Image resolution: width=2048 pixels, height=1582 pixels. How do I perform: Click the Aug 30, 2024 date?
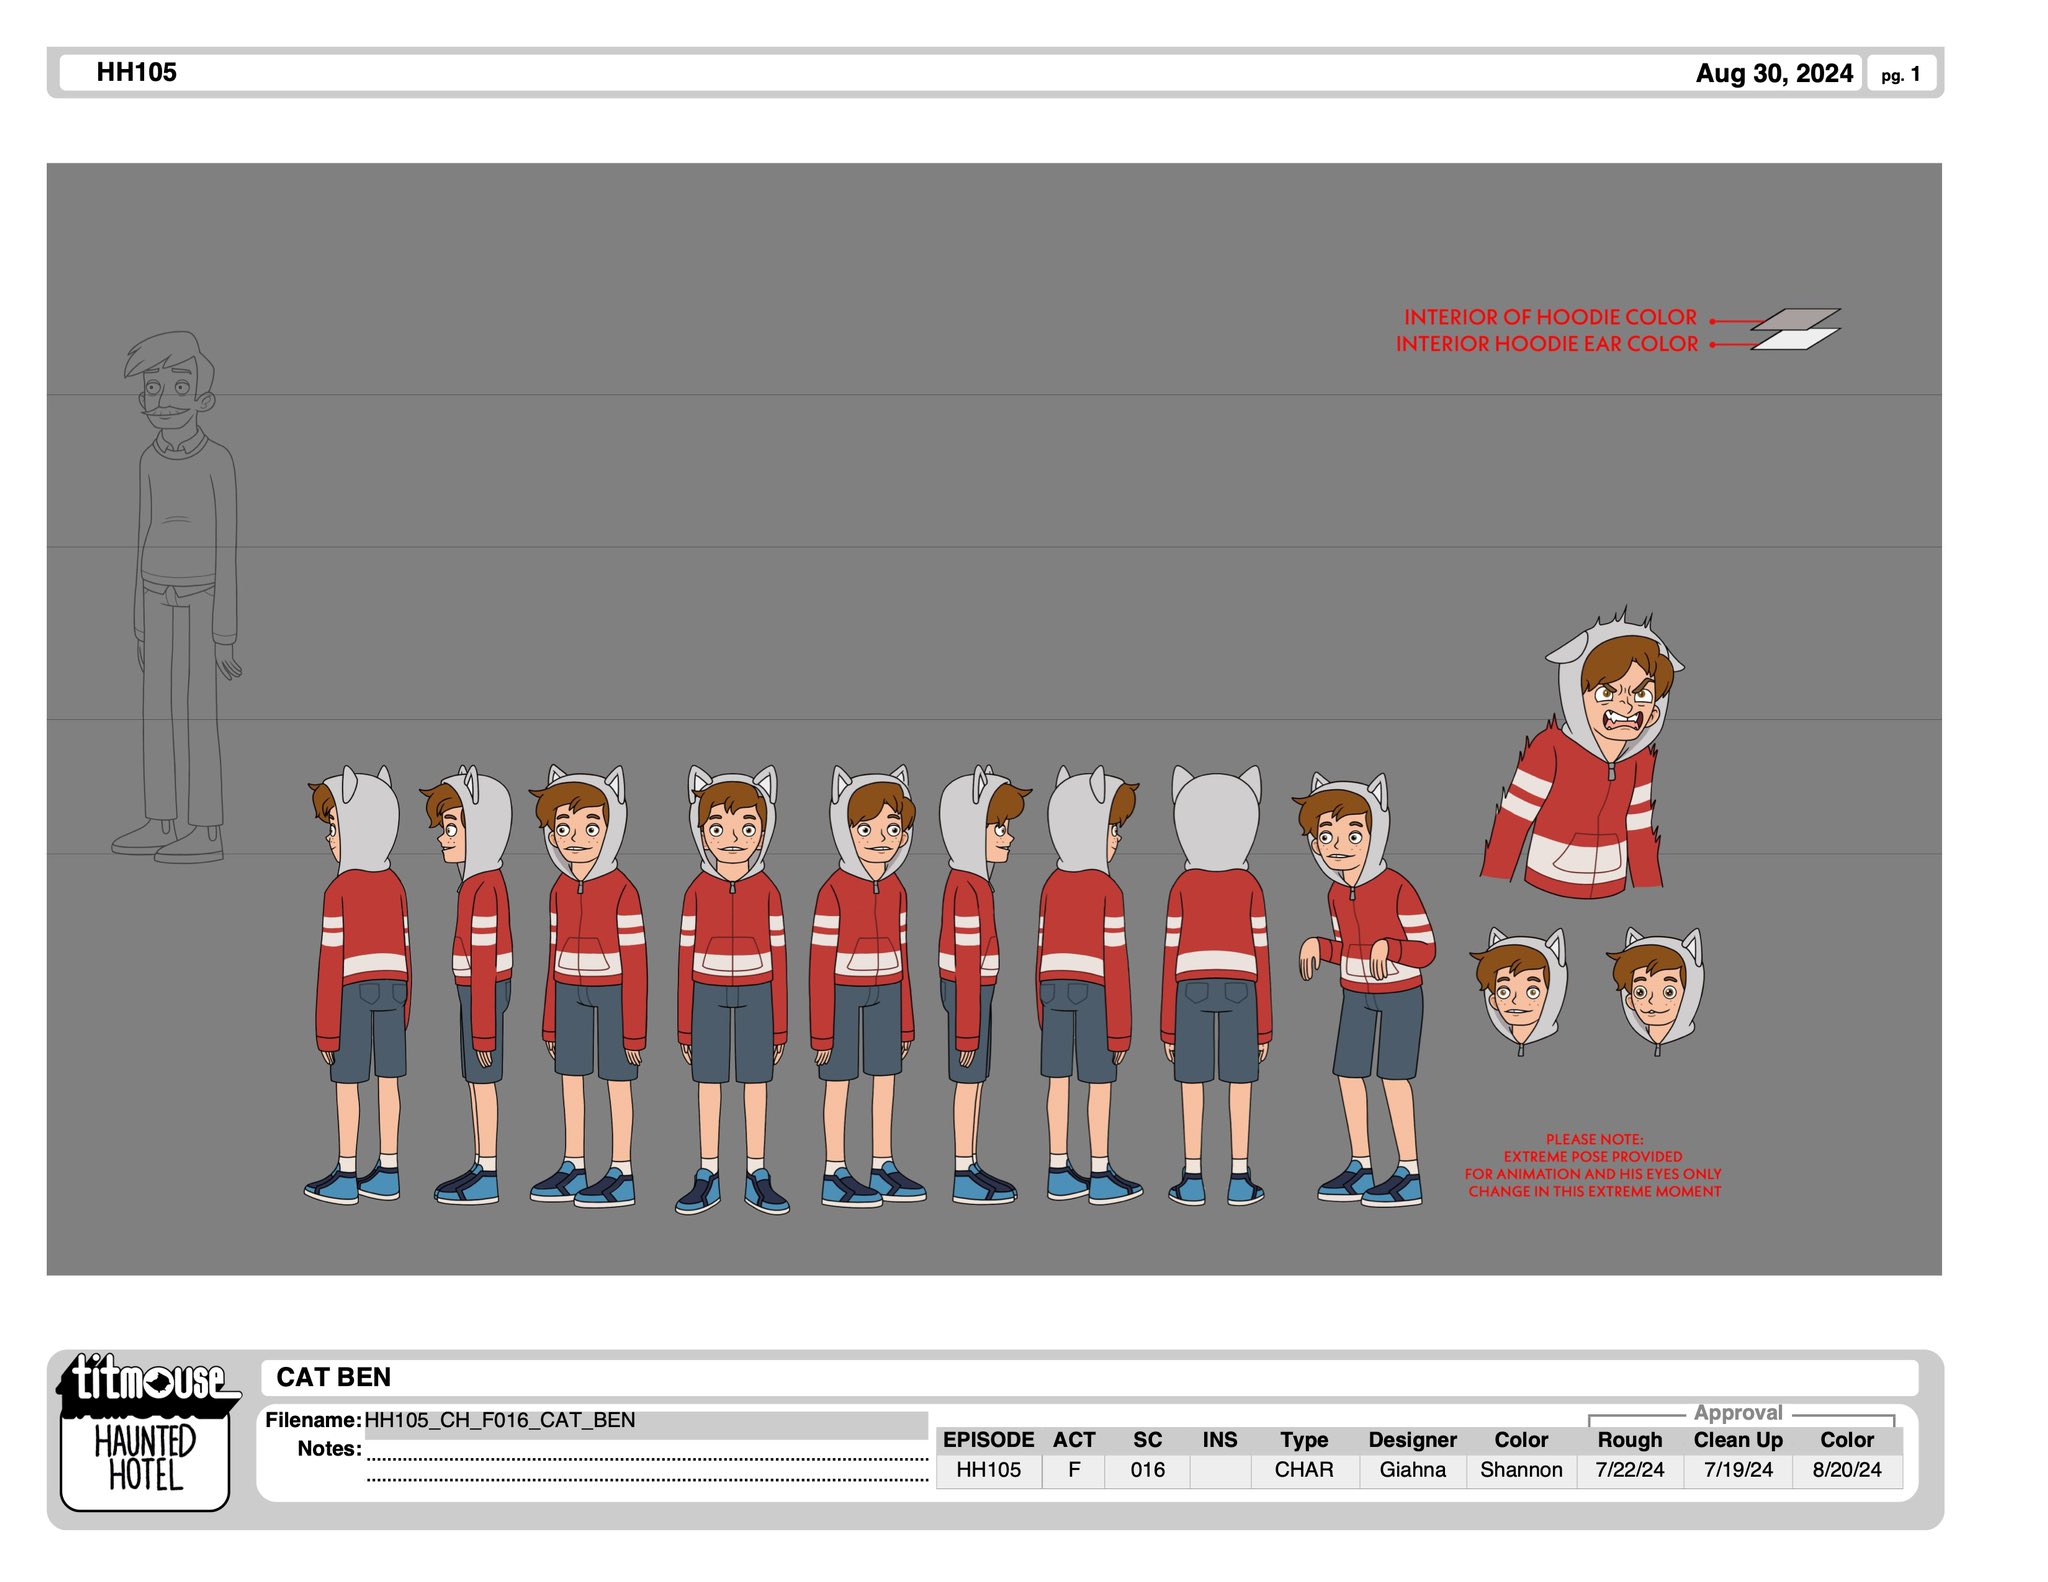[x=1774, y=73]
